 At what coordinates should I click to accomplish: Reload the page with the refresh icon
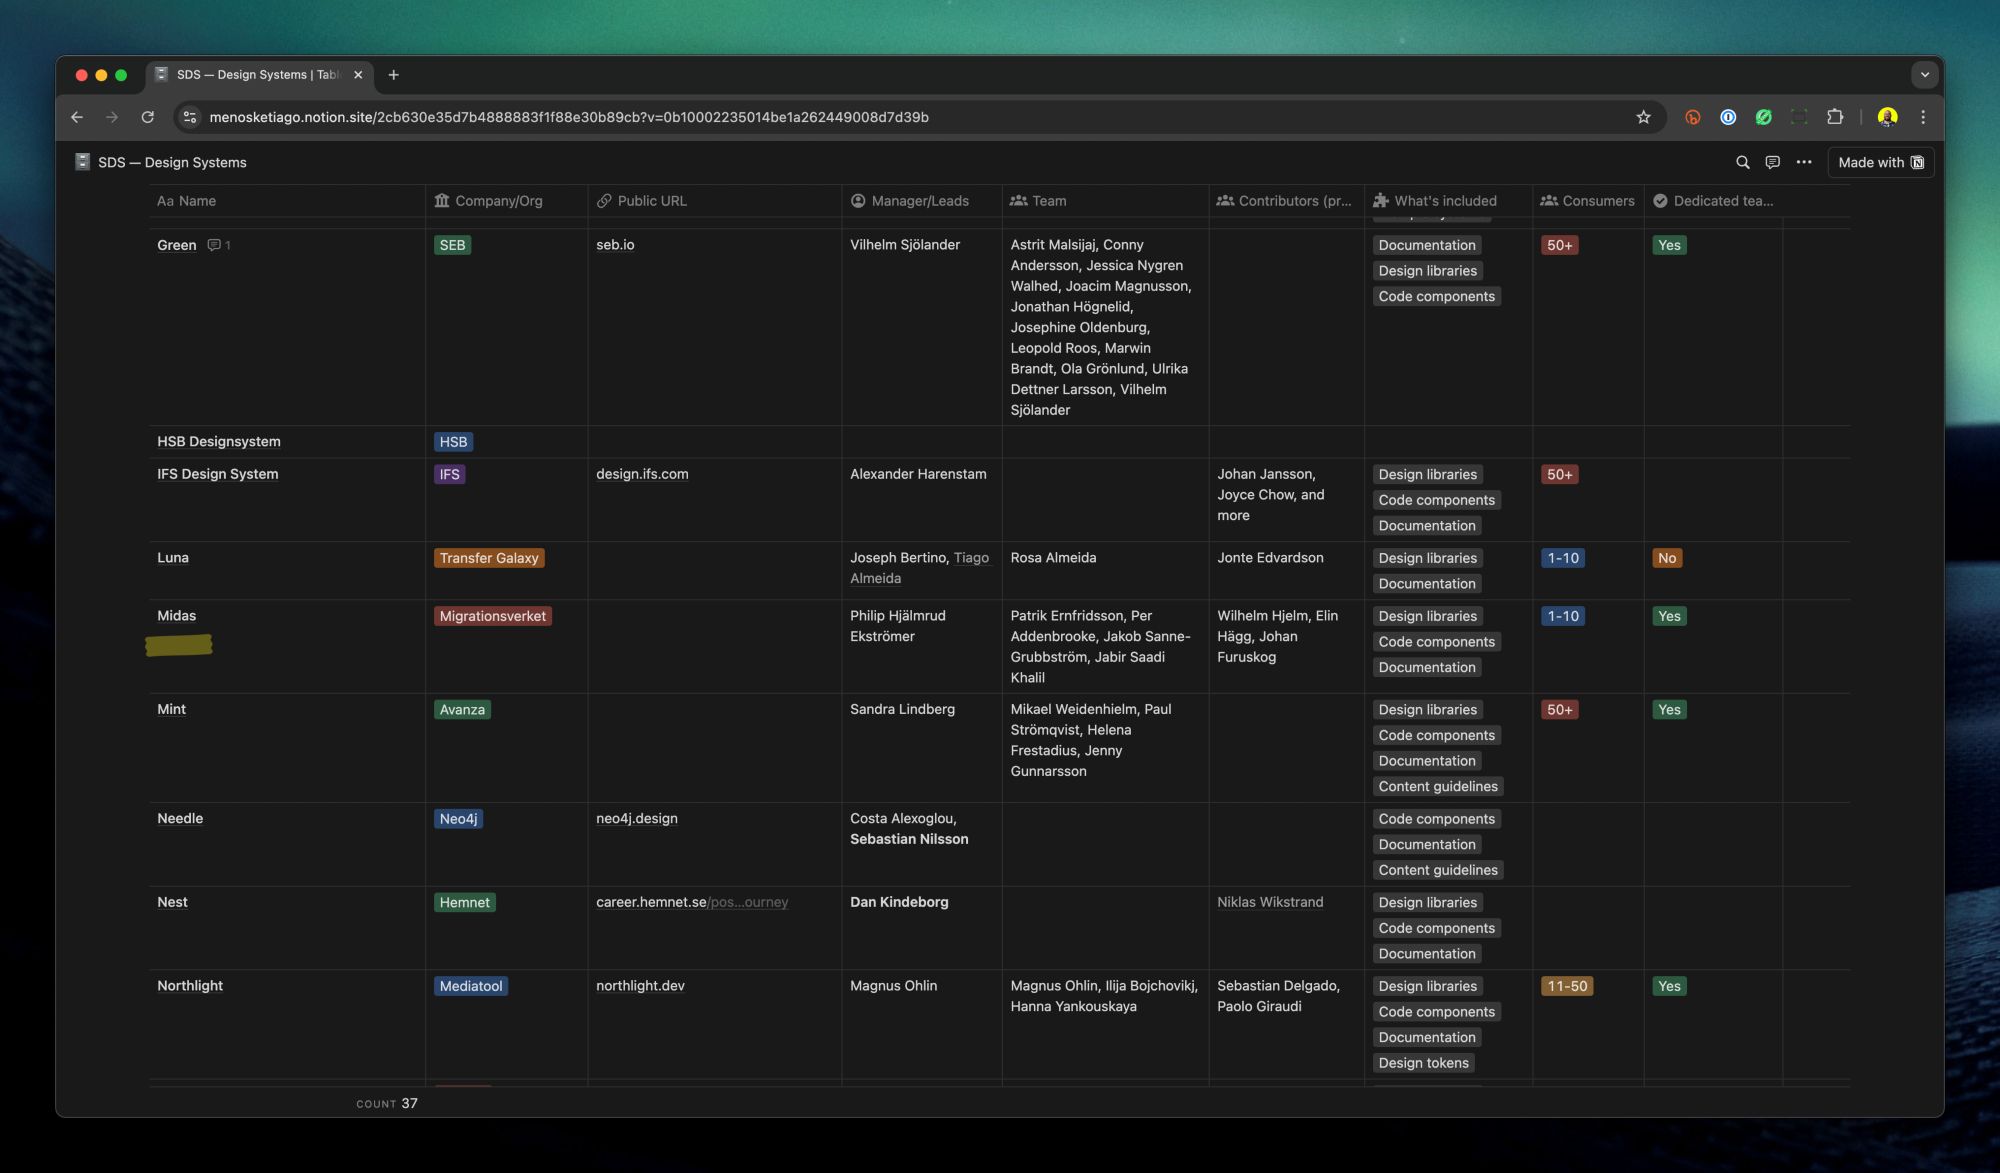point(147,117)
